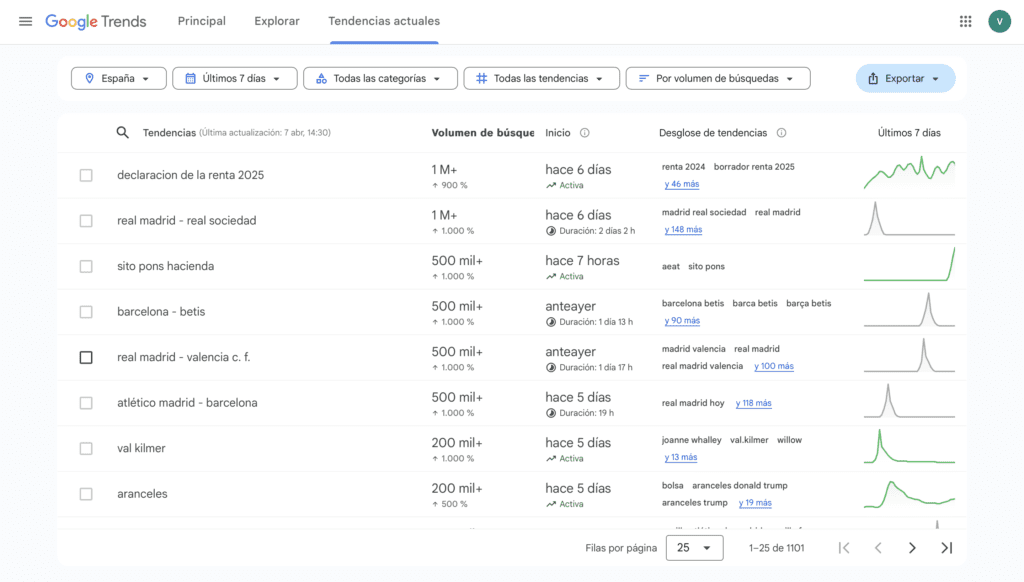
Task: Click the 'aranceles donald trump' breakdown term
Action: point(740,485)
